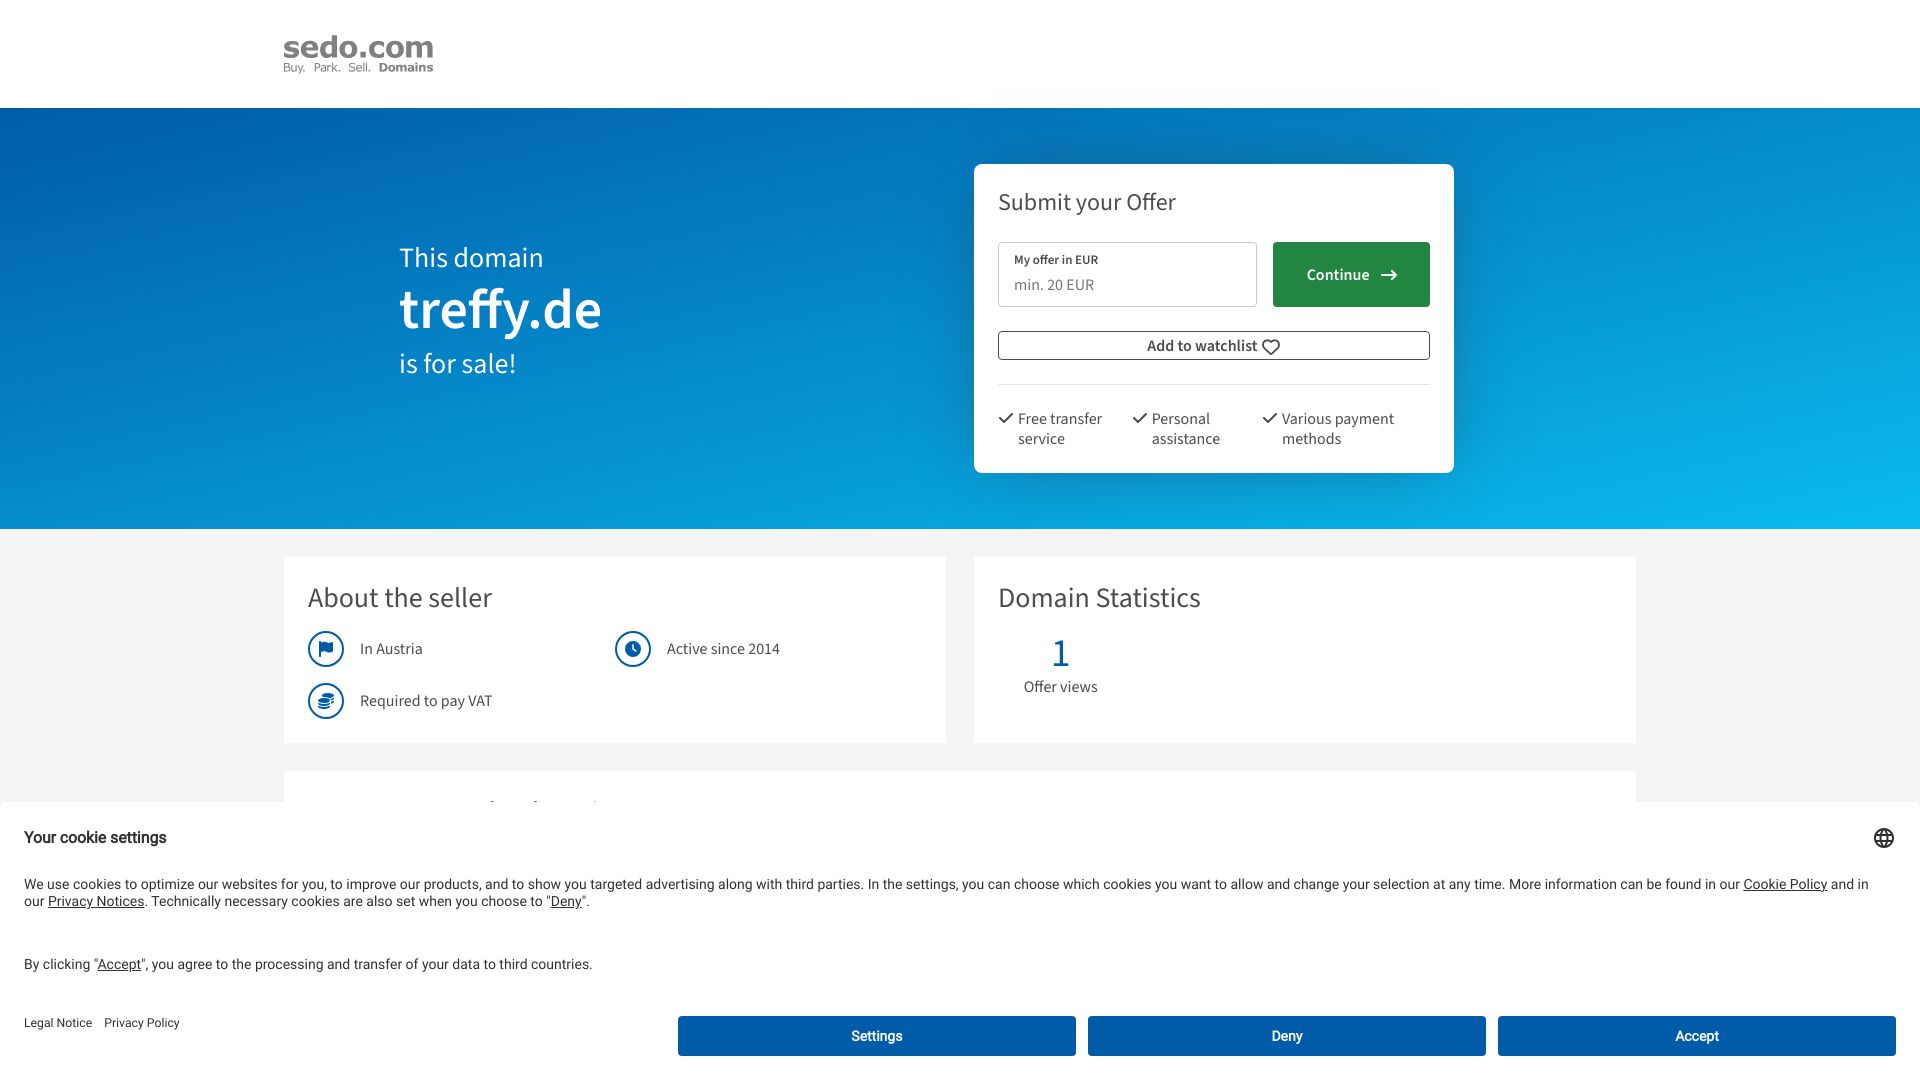Click the treffy.de domain heading

(x=500, y=310)
